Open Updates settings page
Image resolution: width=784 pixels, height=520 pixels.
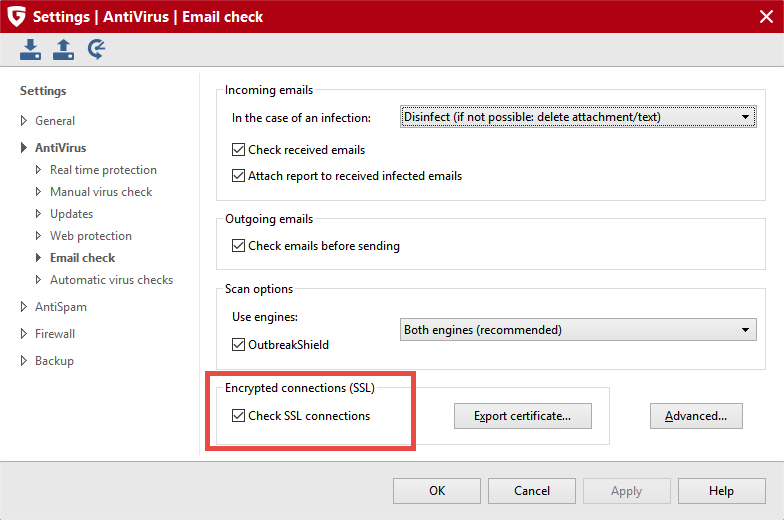coord(72,214)
